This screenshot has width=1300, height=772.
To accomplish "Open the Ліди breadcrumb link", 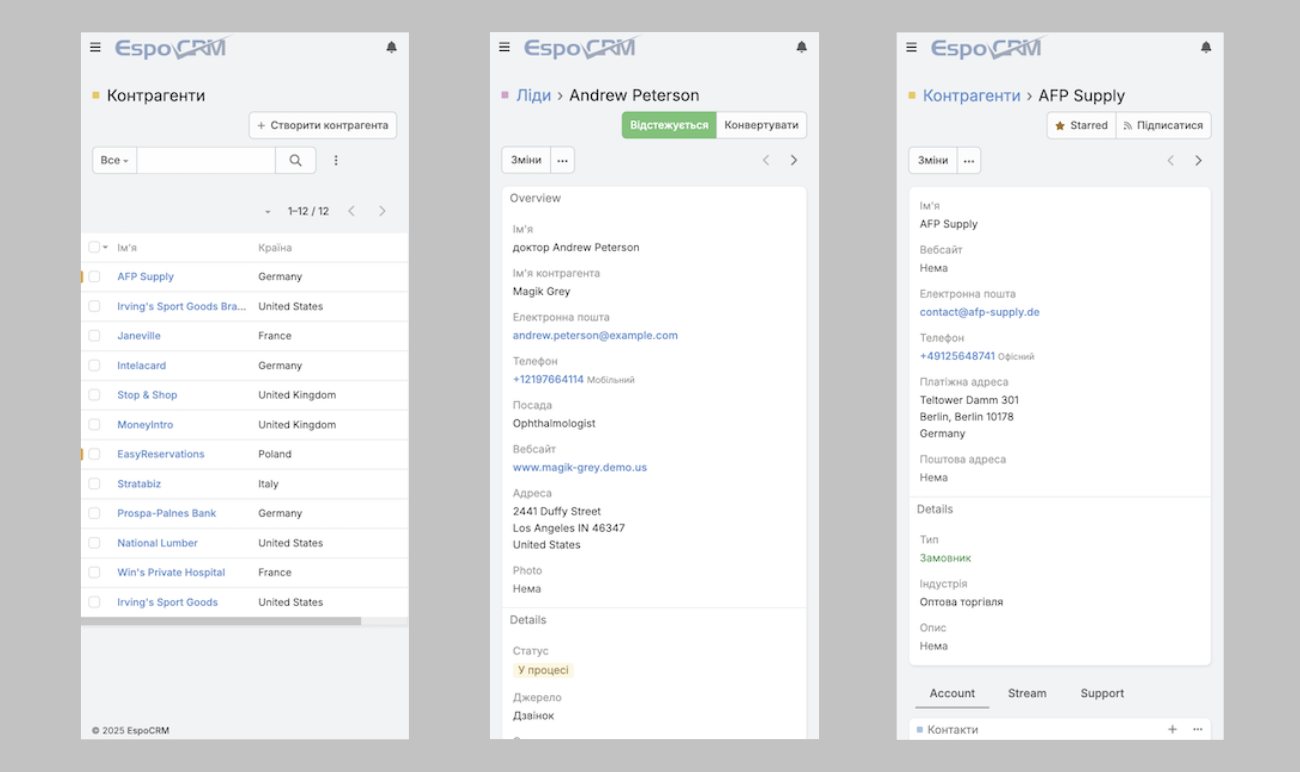I will pos(534,96).
